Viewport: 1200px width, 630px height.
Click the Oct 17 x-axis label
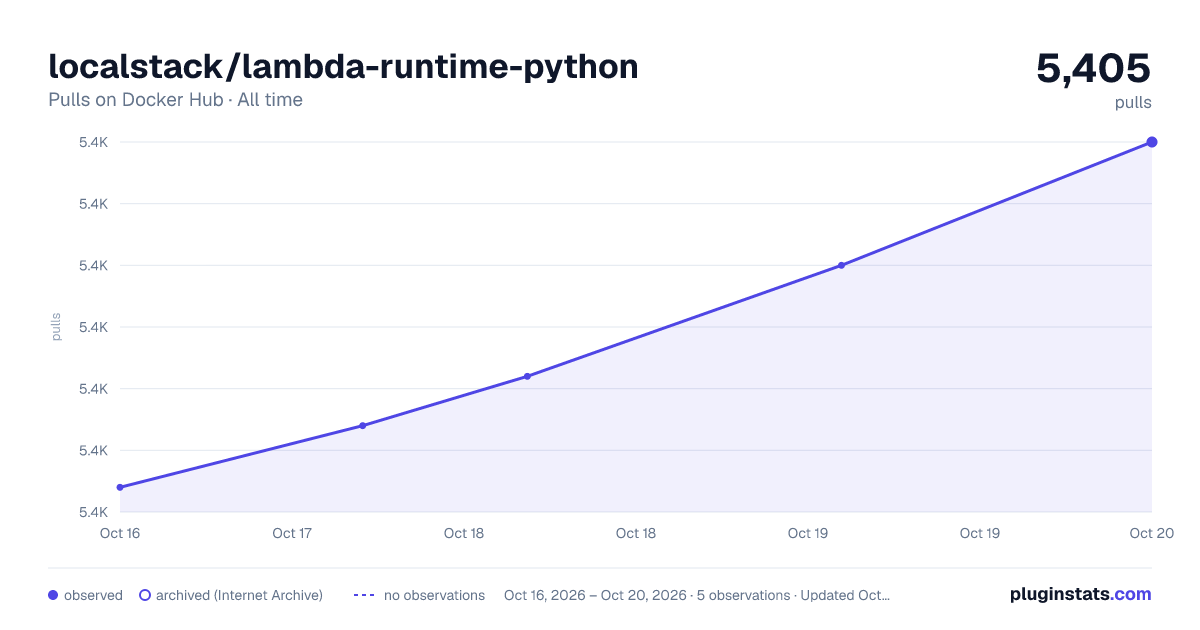pos(292,533)
